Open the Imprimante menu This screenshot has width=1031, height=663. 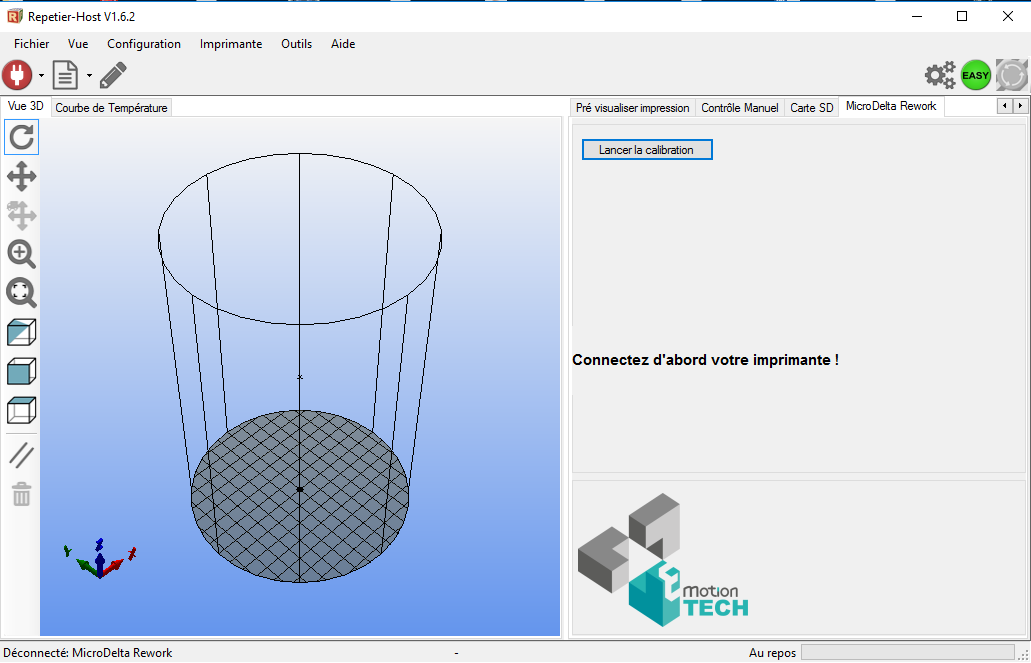pyautogui.click(x=231, y=44)
